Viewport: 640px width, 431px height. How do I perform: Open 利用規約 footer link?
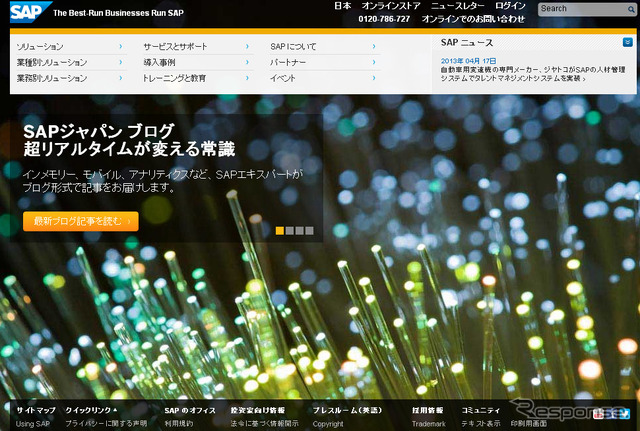click(179, 424)
